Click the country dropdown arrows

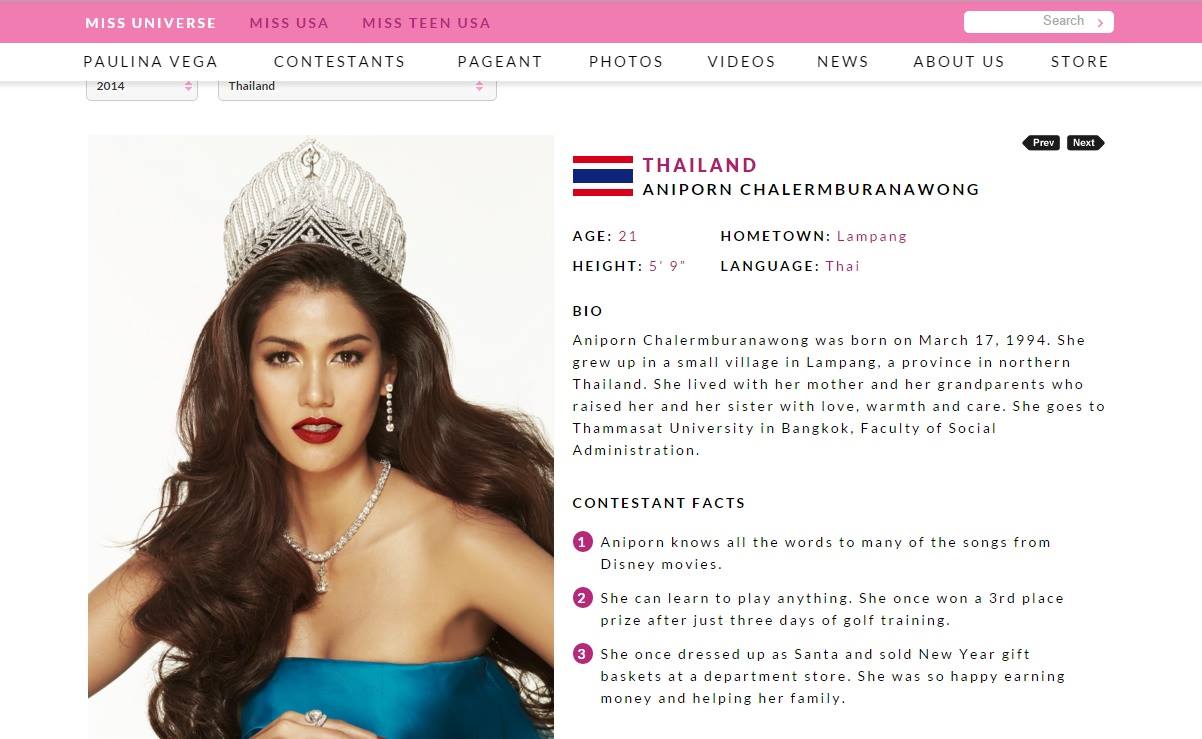tap(479, 87)
